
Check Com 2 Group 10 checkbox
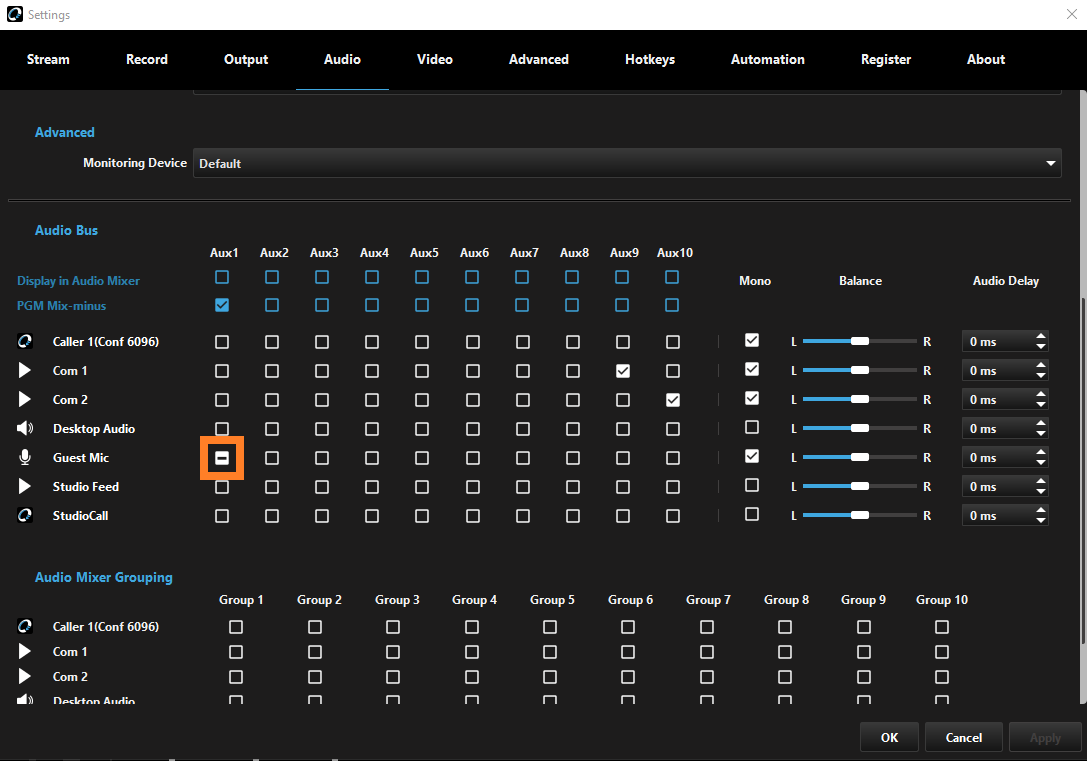(941, 677)
